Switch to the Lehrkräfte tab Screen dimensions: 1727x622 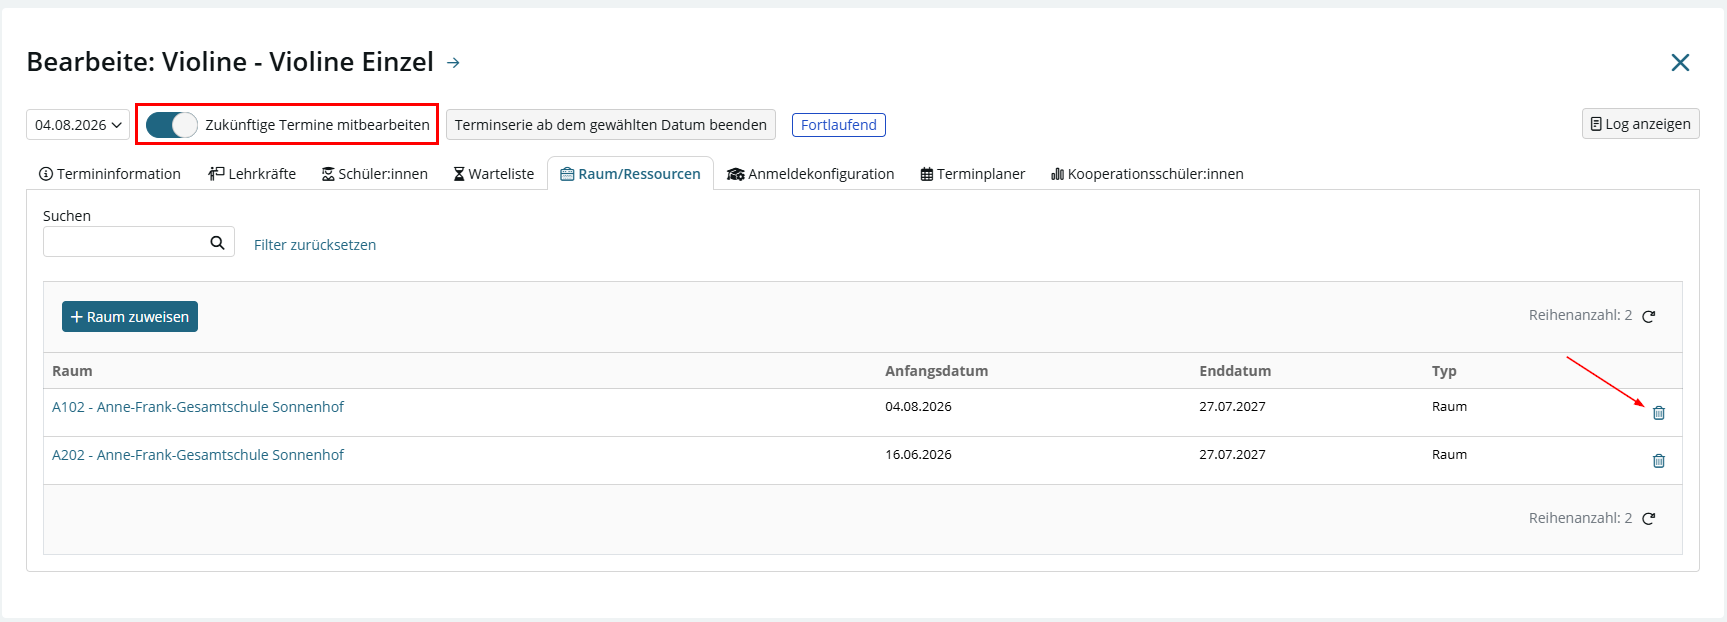click(252, 174)
